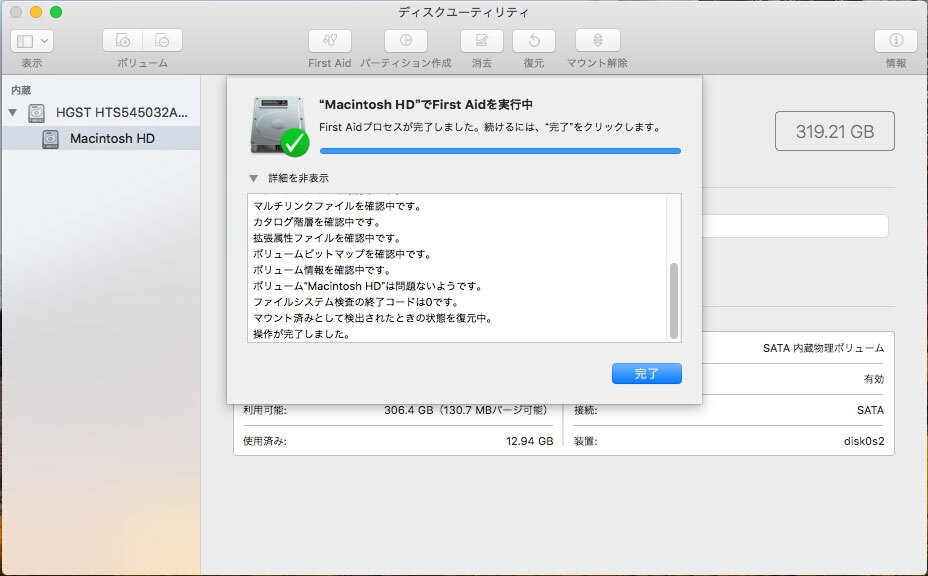Click the Restore toolbar icon

pyautogui.click(x=534, y=40)
